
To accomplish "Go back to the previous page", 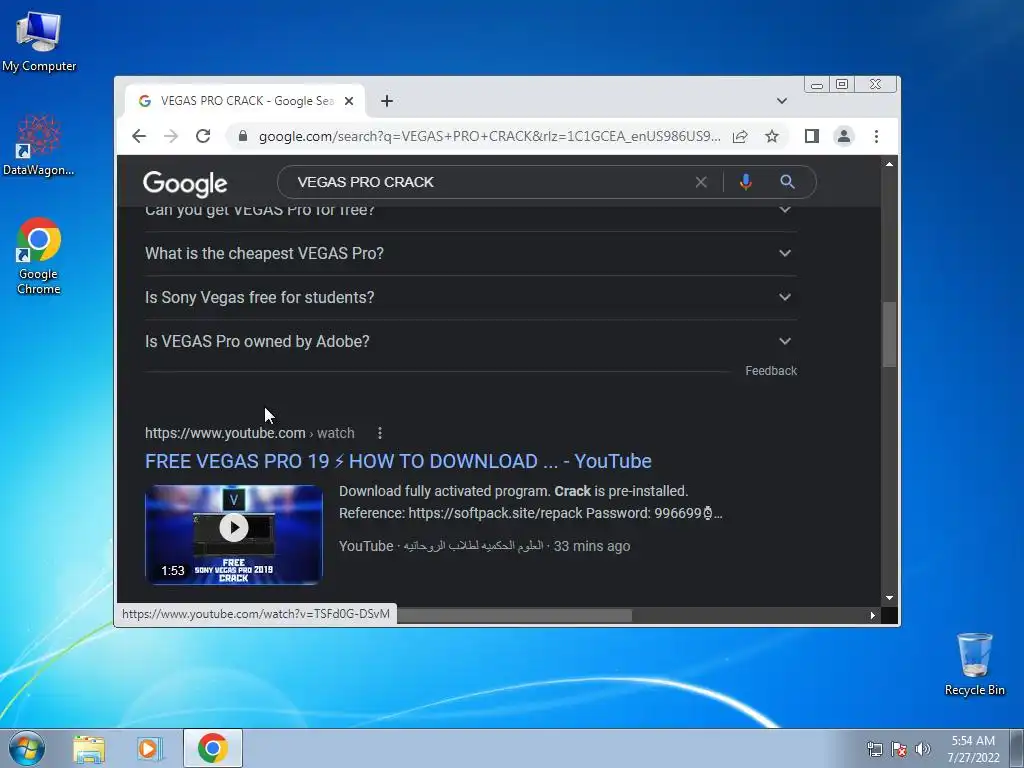I will (138, 136).
